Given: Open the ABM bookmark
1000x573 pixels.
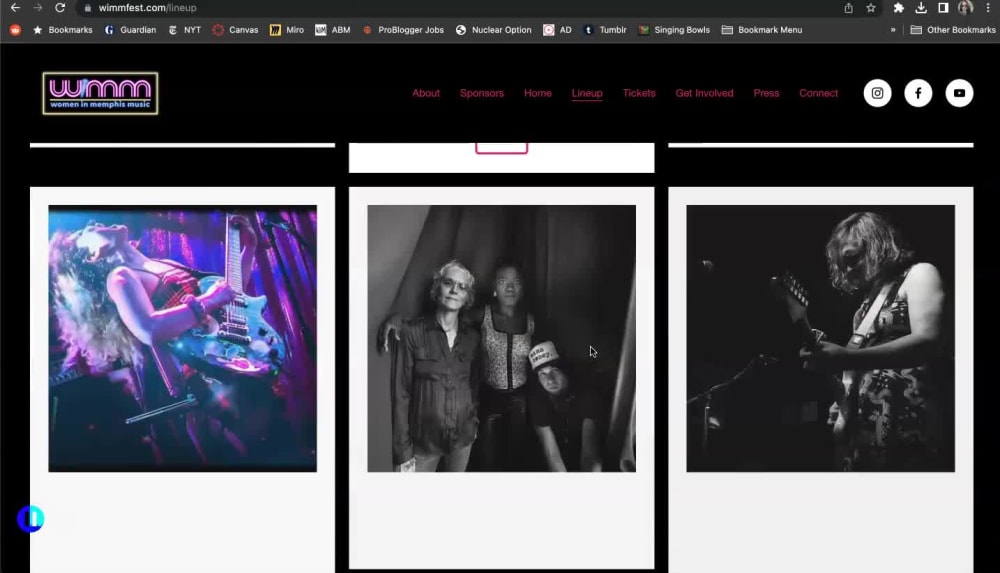Looking at the screenshot, I should (x=333, y=30).
